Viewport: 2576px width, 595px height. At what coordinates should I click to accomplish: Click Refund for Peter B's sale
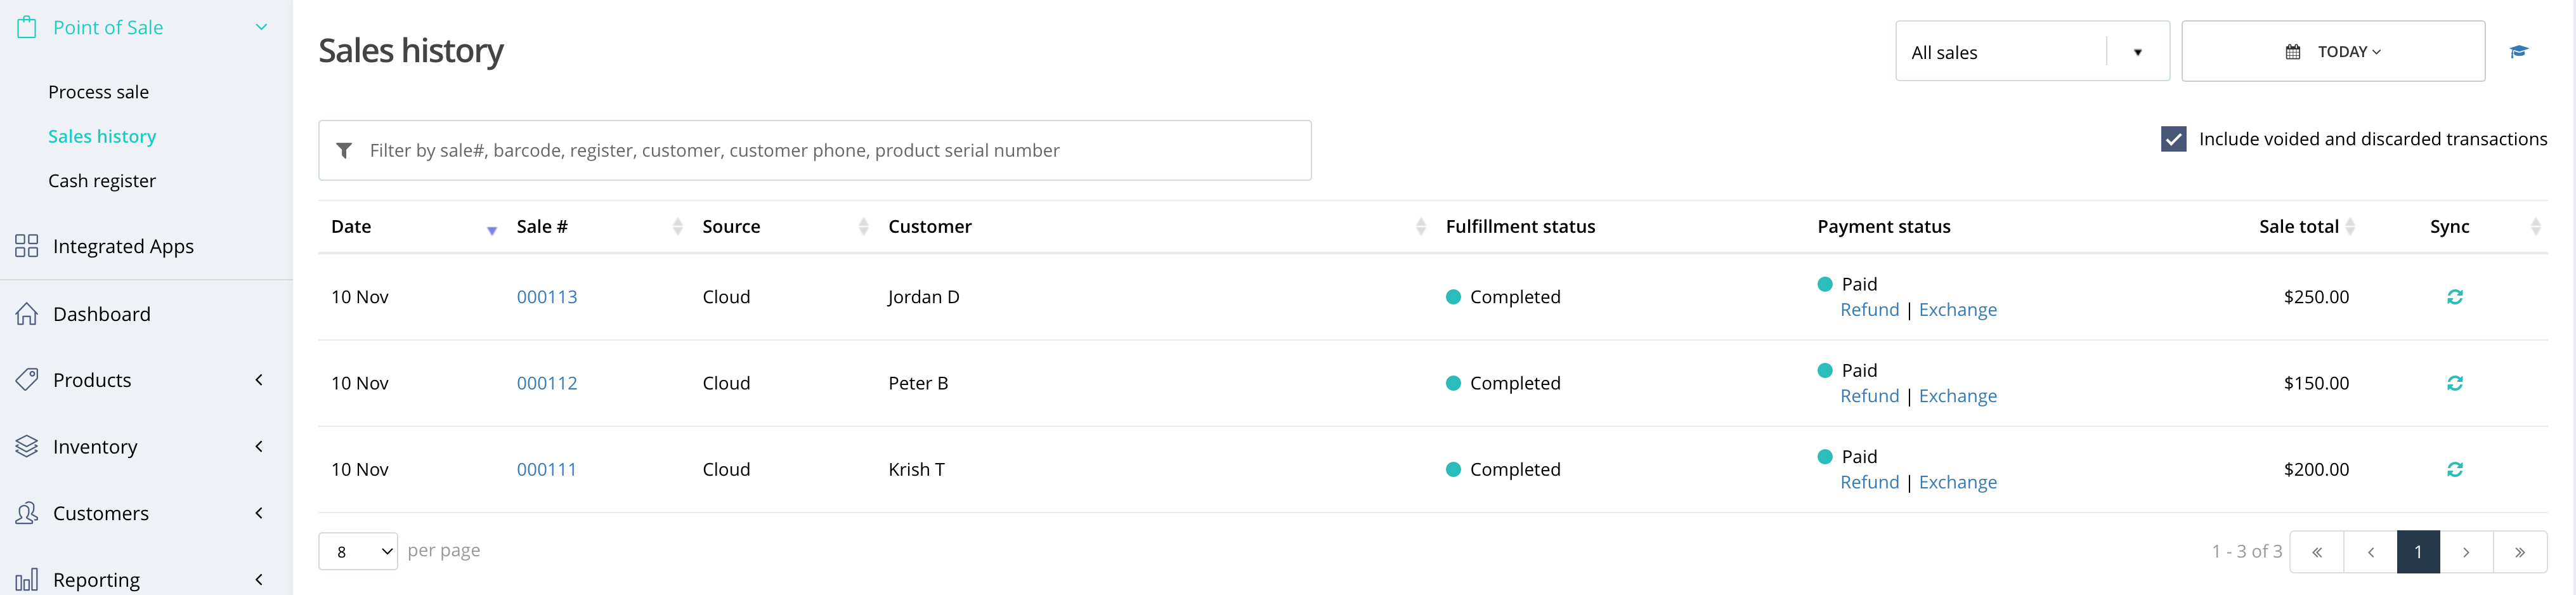(1869, 396)
